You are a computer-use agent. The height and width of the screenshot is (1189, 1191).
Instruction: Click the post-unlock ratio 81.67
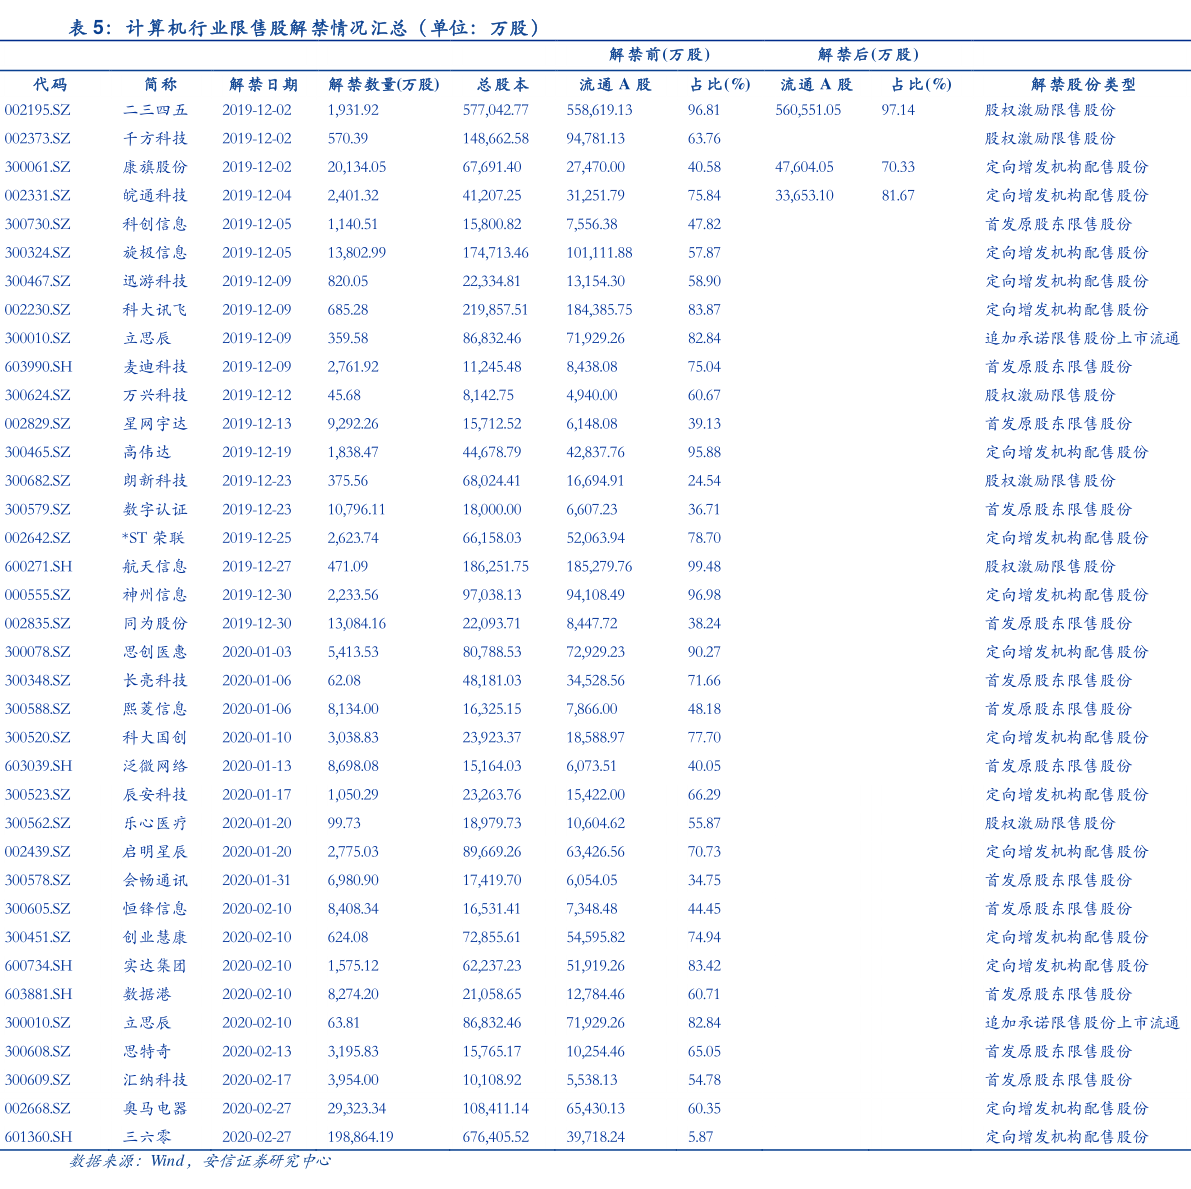(898, 196)
